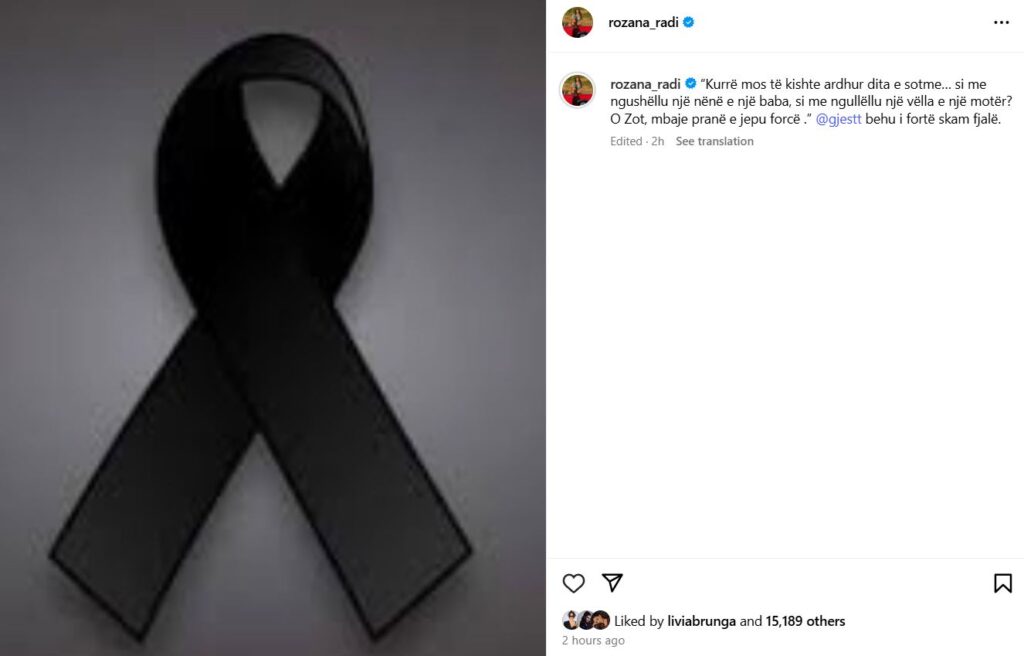The height and width of the screenshot is (656, 1024).
Task: Like the post with the heart icon
Action: coord(573,583)
